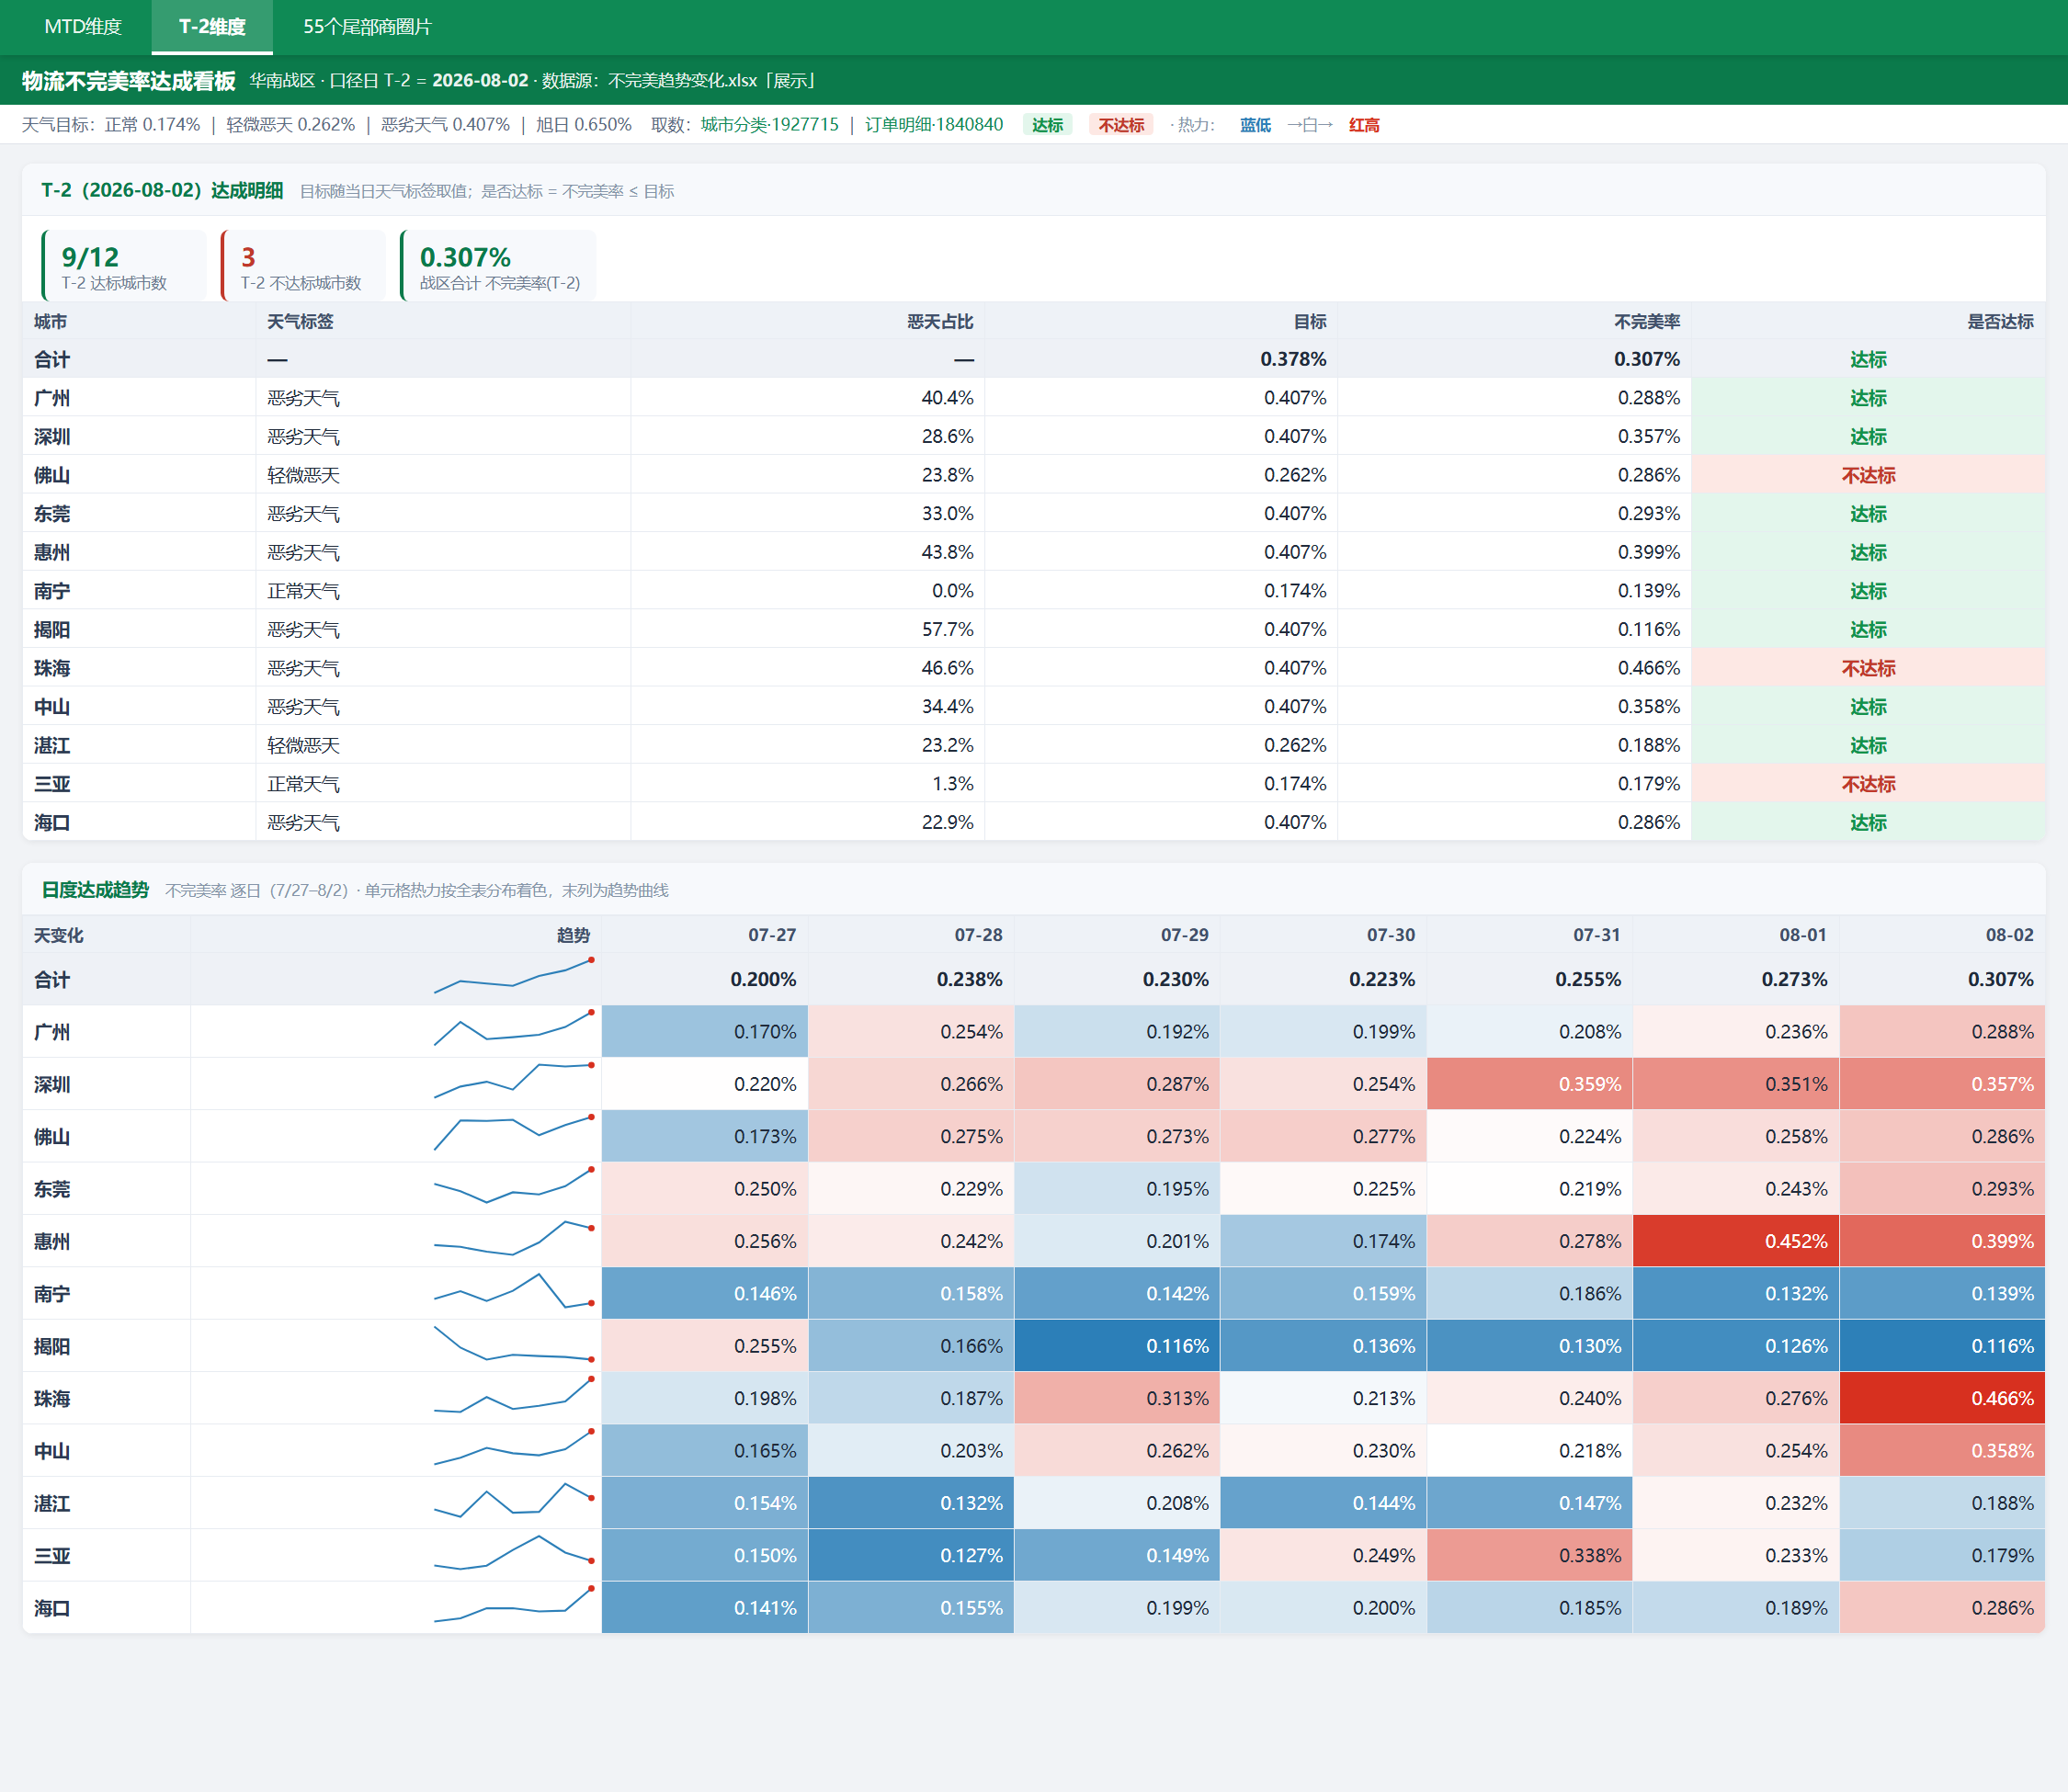Open the 55个尾部商圈片 tab
This screenshot has width=2068, height=1792.
[x=367, y=27]
